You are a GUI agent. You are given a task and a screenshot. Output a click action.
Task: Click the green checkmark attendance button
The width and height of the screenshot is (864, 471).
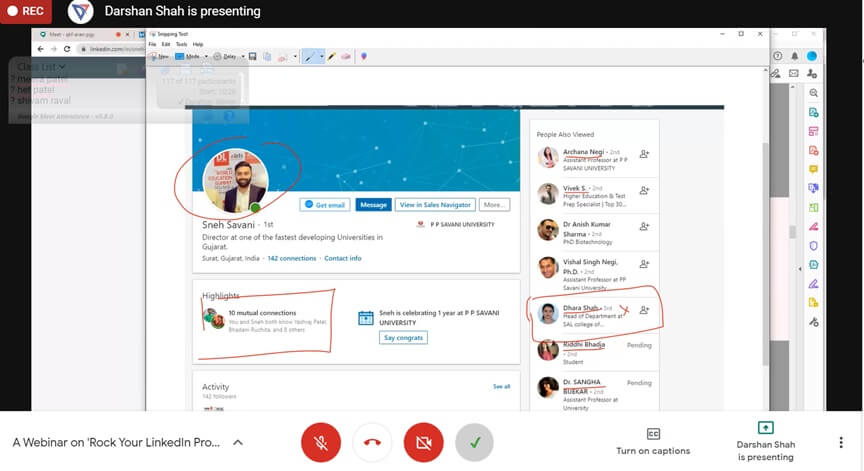(x=474, y=442)
